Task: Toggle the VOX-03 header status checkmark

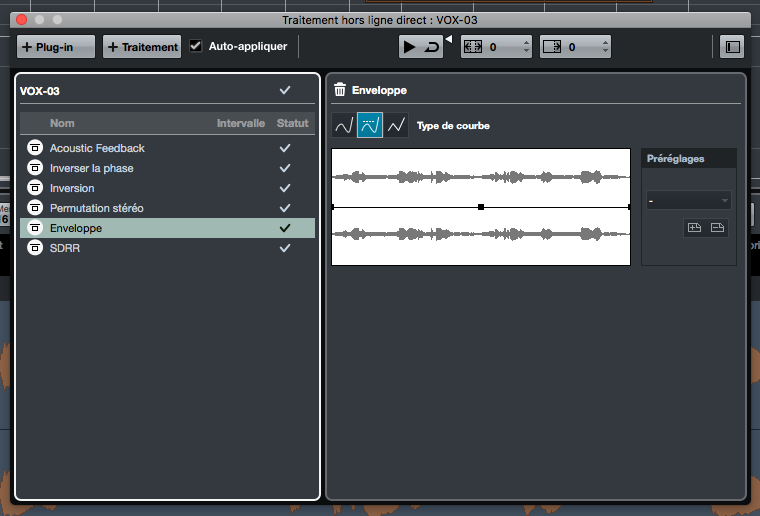Action: [285, 90]
